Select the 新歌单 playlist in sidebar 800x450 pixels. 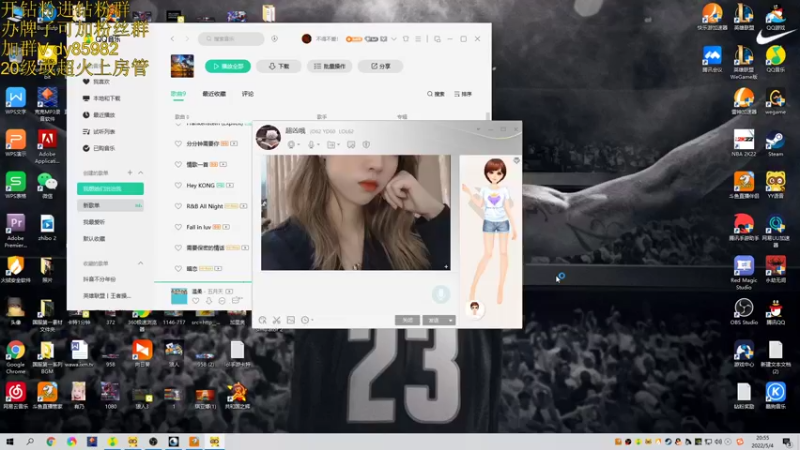click(x=110, y=205)
